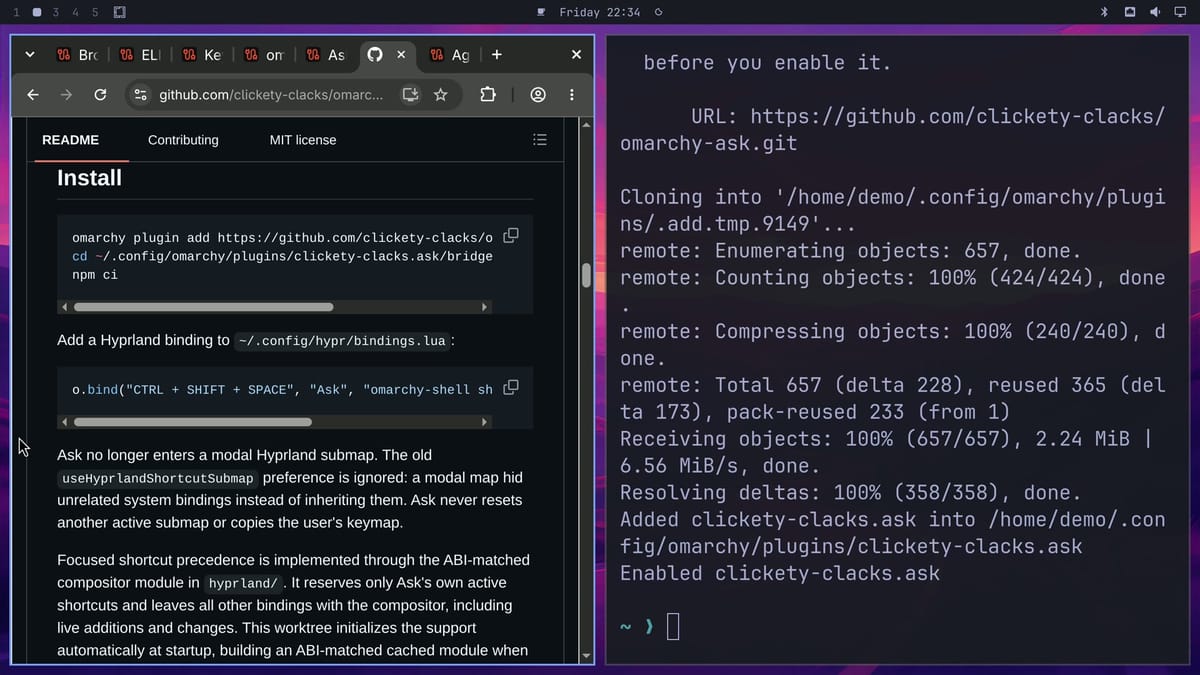Screen dimensions: 1200x675
Task: Click 'Enabled clickety-clacks.ask' in terminal
Action: pyautogui.click(x=780, y=573)
